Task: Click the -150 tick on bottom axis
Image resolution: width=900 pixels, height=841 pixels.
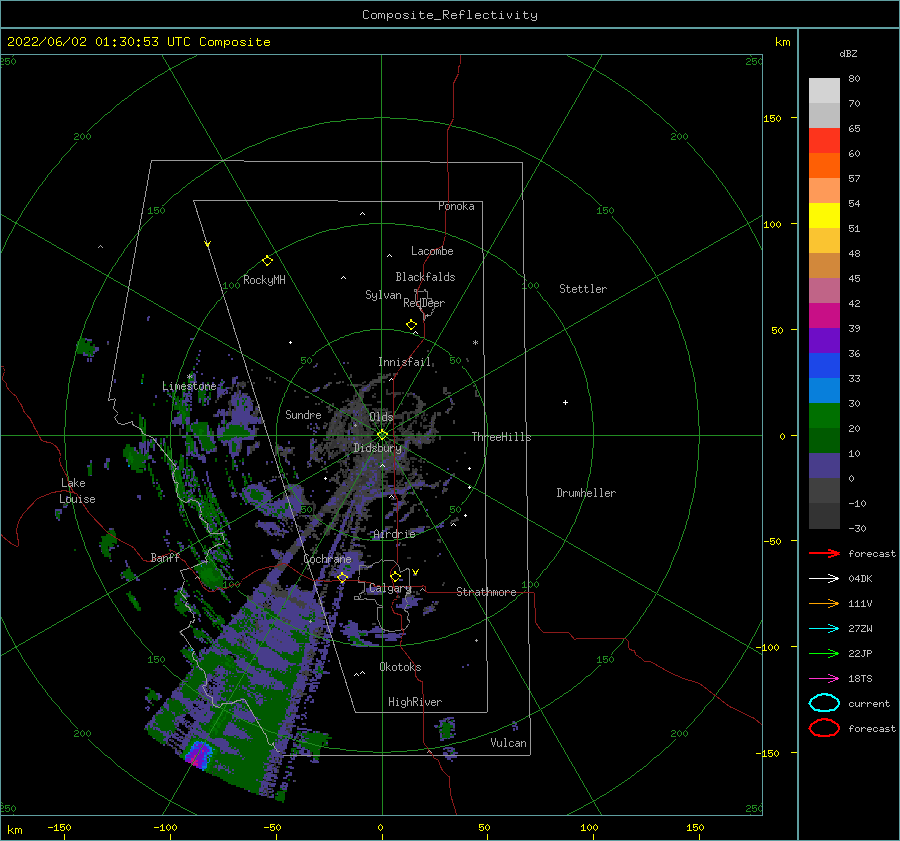Action: click(59, 827)
